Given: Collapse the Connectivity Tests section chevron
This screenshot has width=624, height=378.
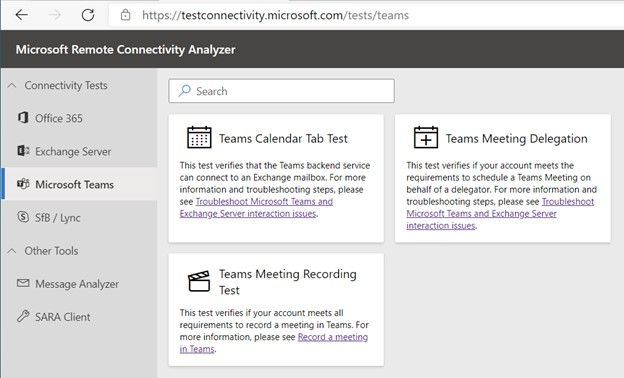Looking at the screenshot, I should pos(12,85).
